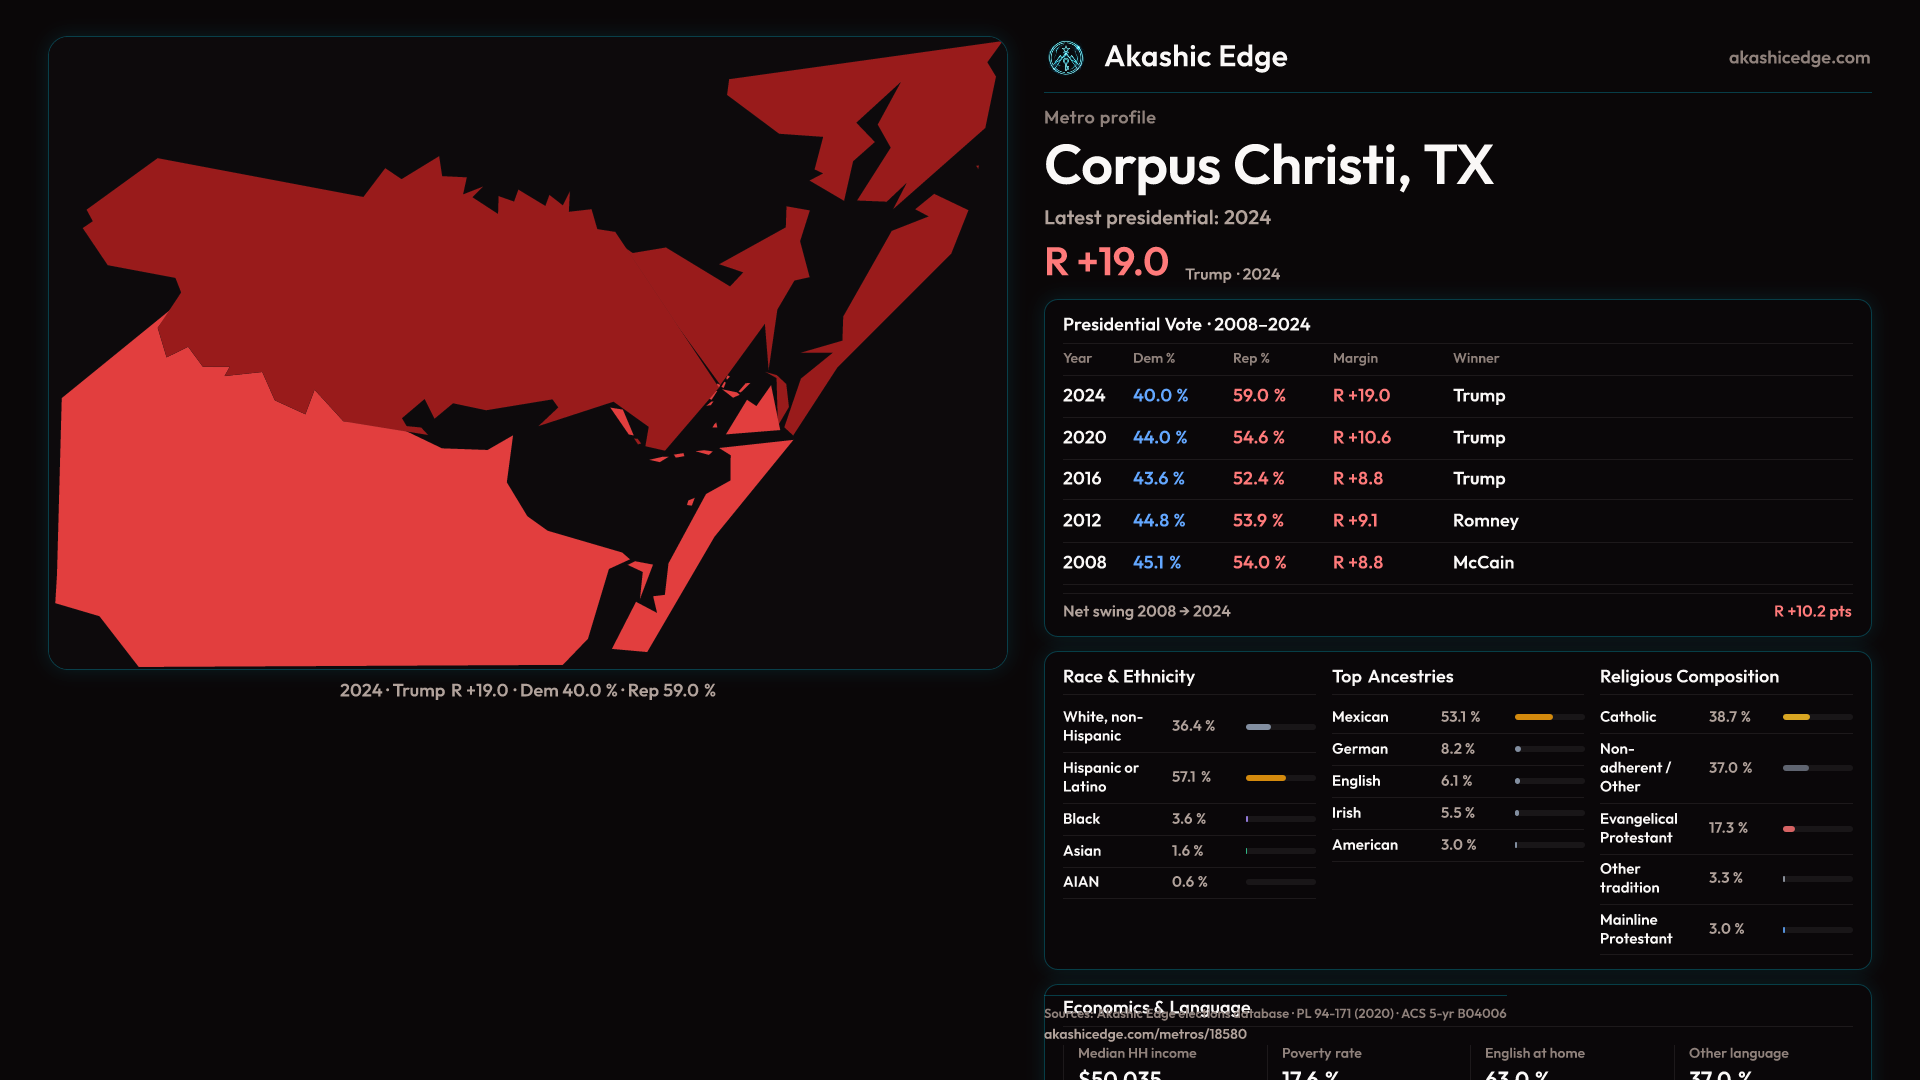Click the Corpus Christi, TX title
This screenshot has height=1080, width=1920.
(1268, 165)
